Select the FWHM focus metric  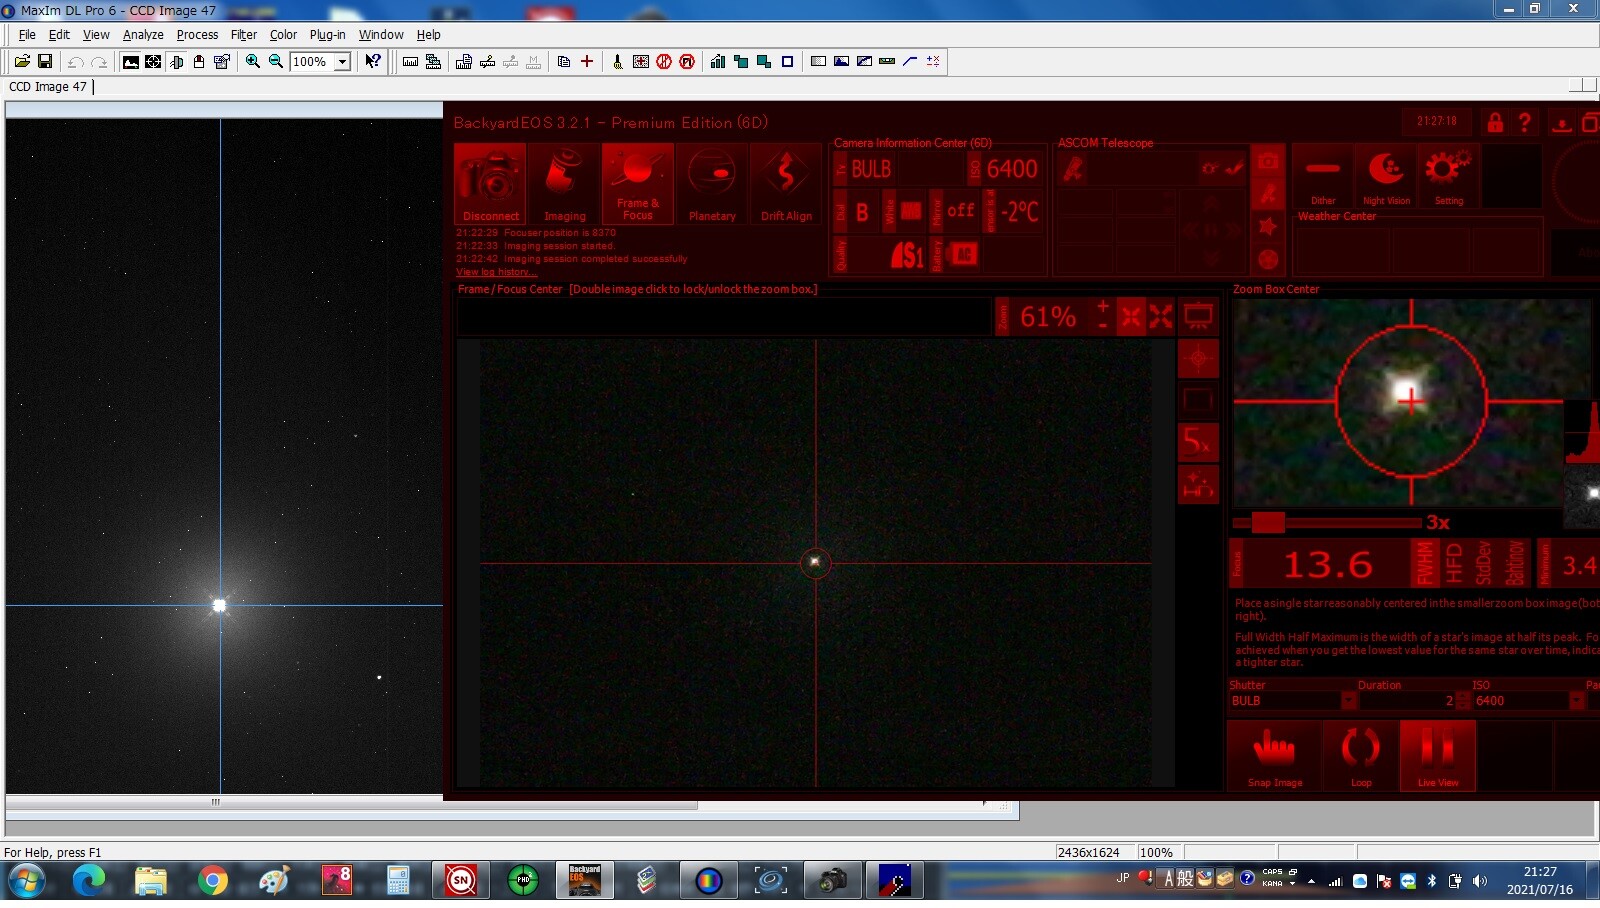[x=1424, y=563]
